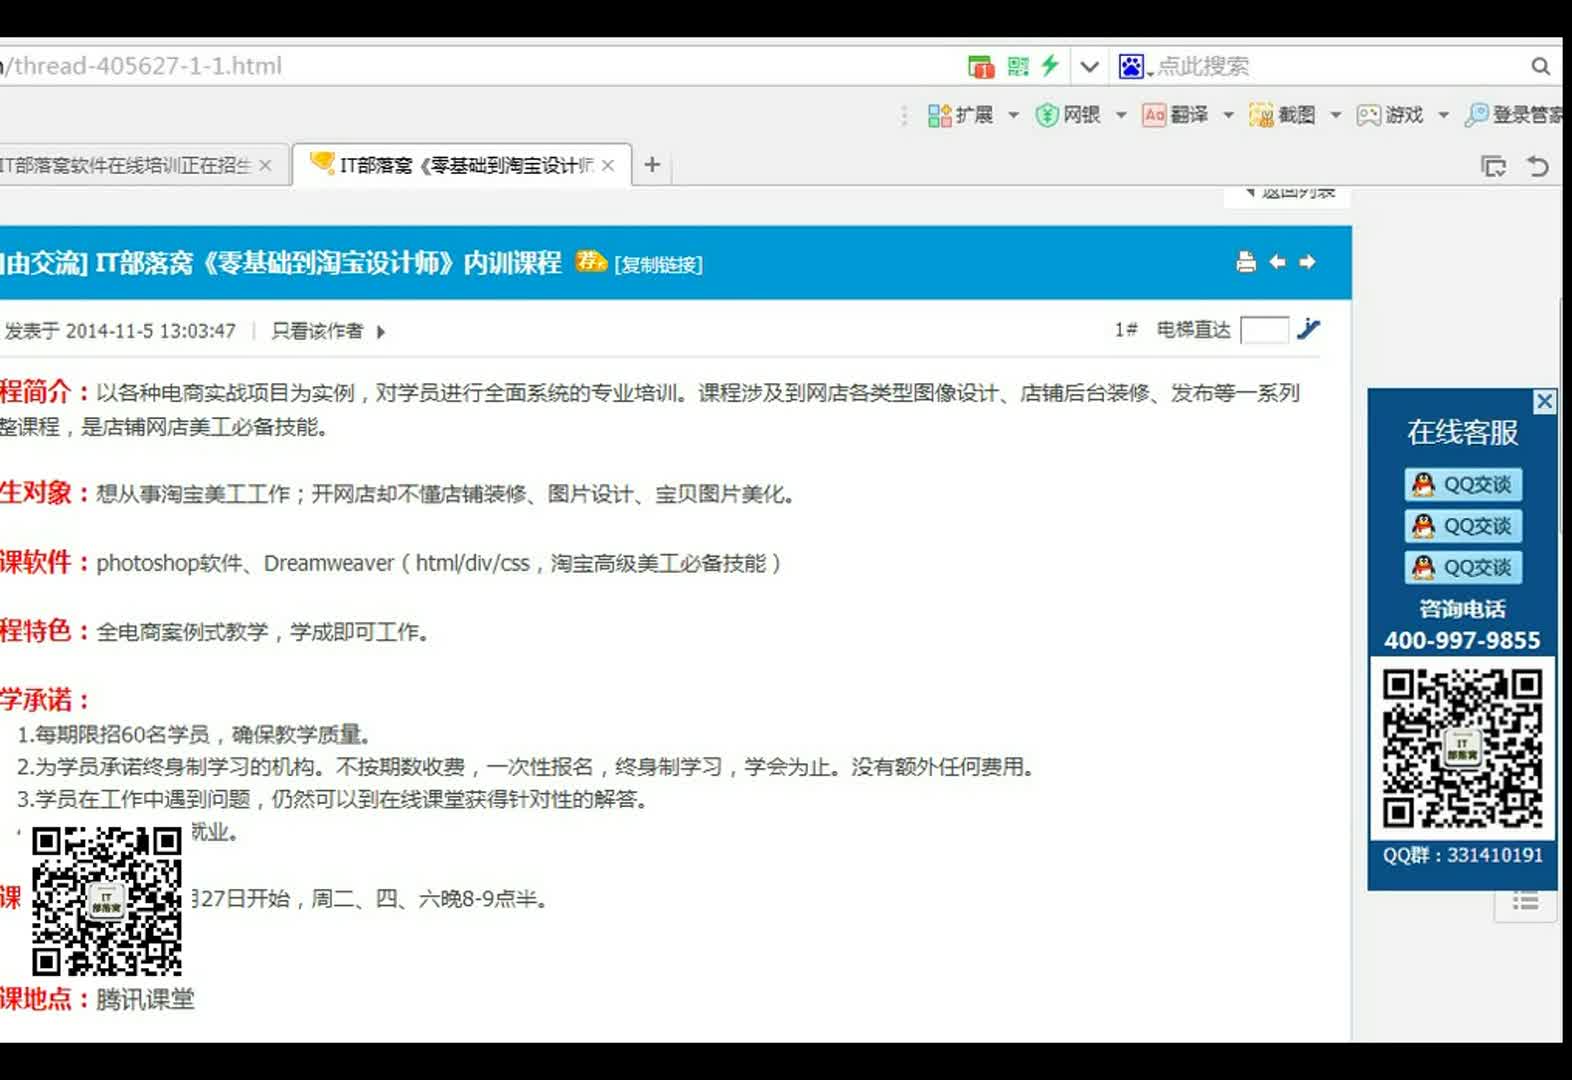The height and width of the screenshot is (1080, 1572).
Task: Open the 登录管家 login manager
Action: click(x=1514, y=115)
